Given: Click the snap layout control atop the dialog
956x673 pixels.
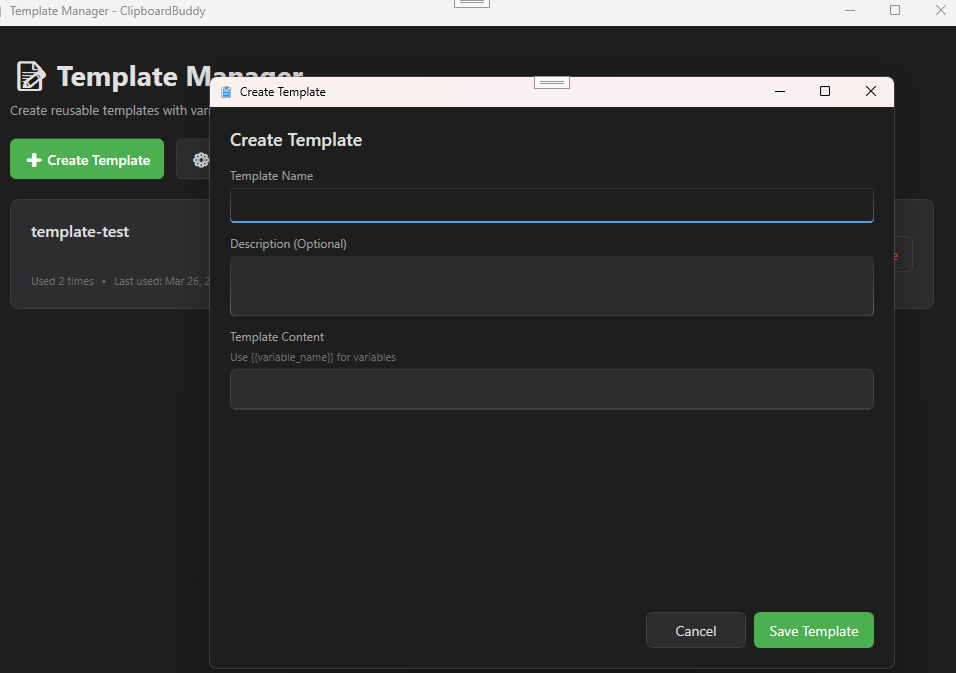Looking at the screenshot, I should click(552, 83).
